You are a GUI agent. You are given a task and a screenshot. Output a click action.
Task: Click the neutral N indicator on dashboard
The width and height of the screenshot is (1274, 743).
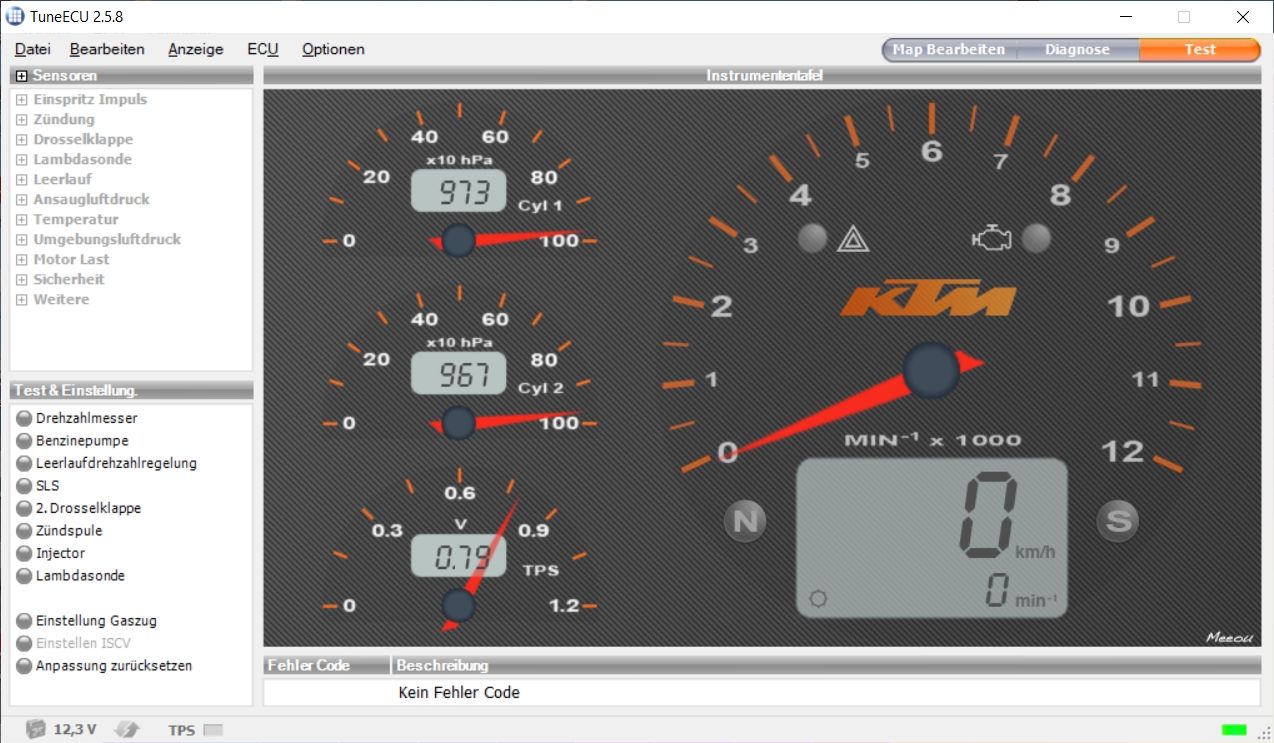[x=745, y=520]
